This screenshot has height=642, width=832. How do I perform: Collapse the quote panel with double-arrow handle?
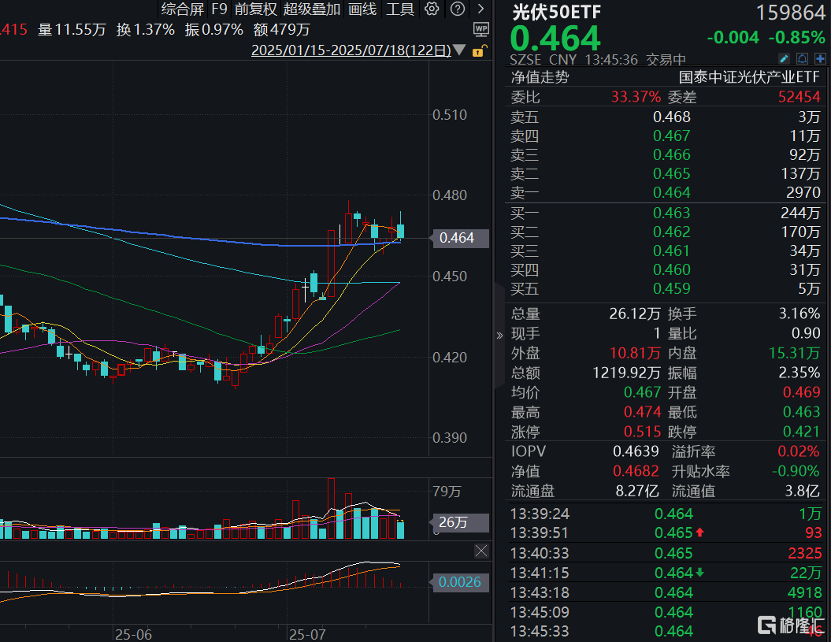click(499, 335)
